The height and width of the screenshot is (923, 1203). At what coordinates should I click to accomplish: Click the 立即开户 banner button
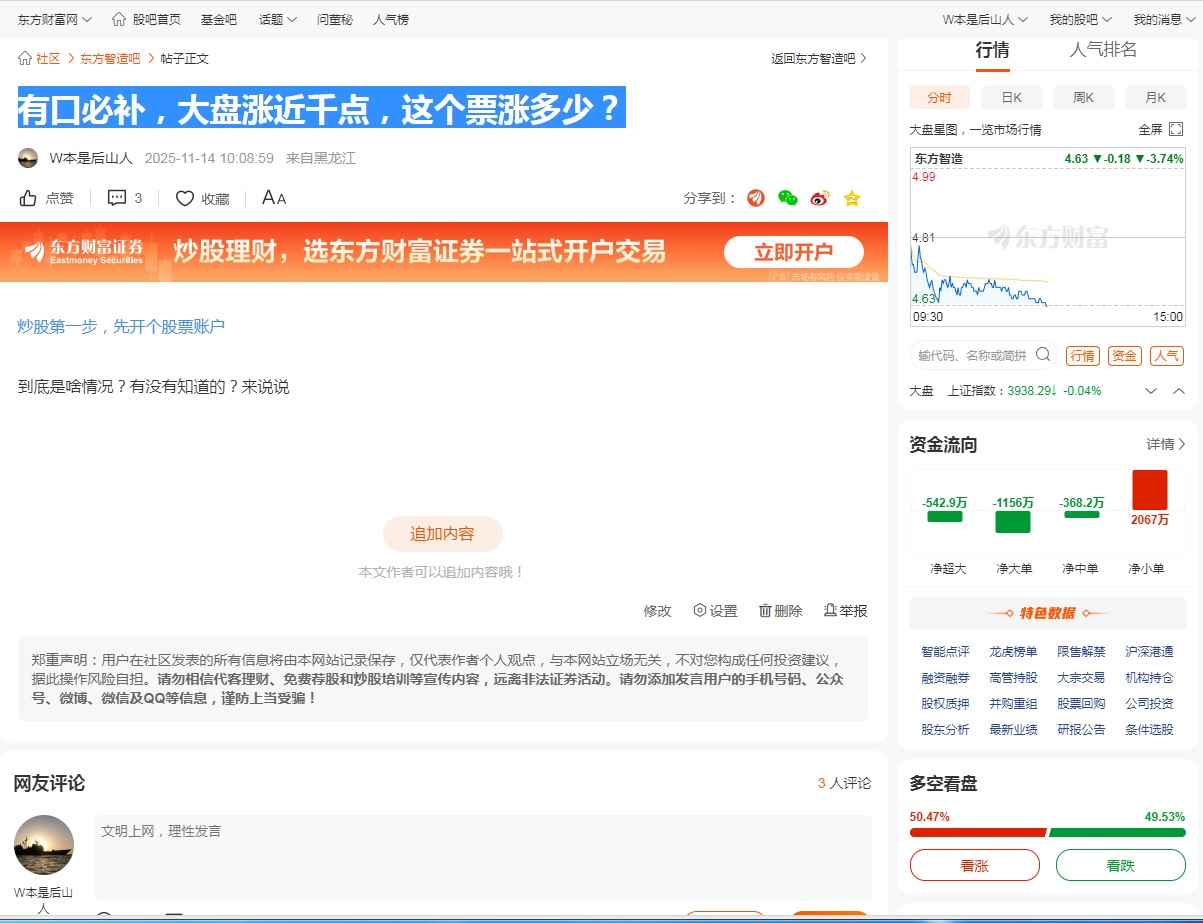[794, 251]
